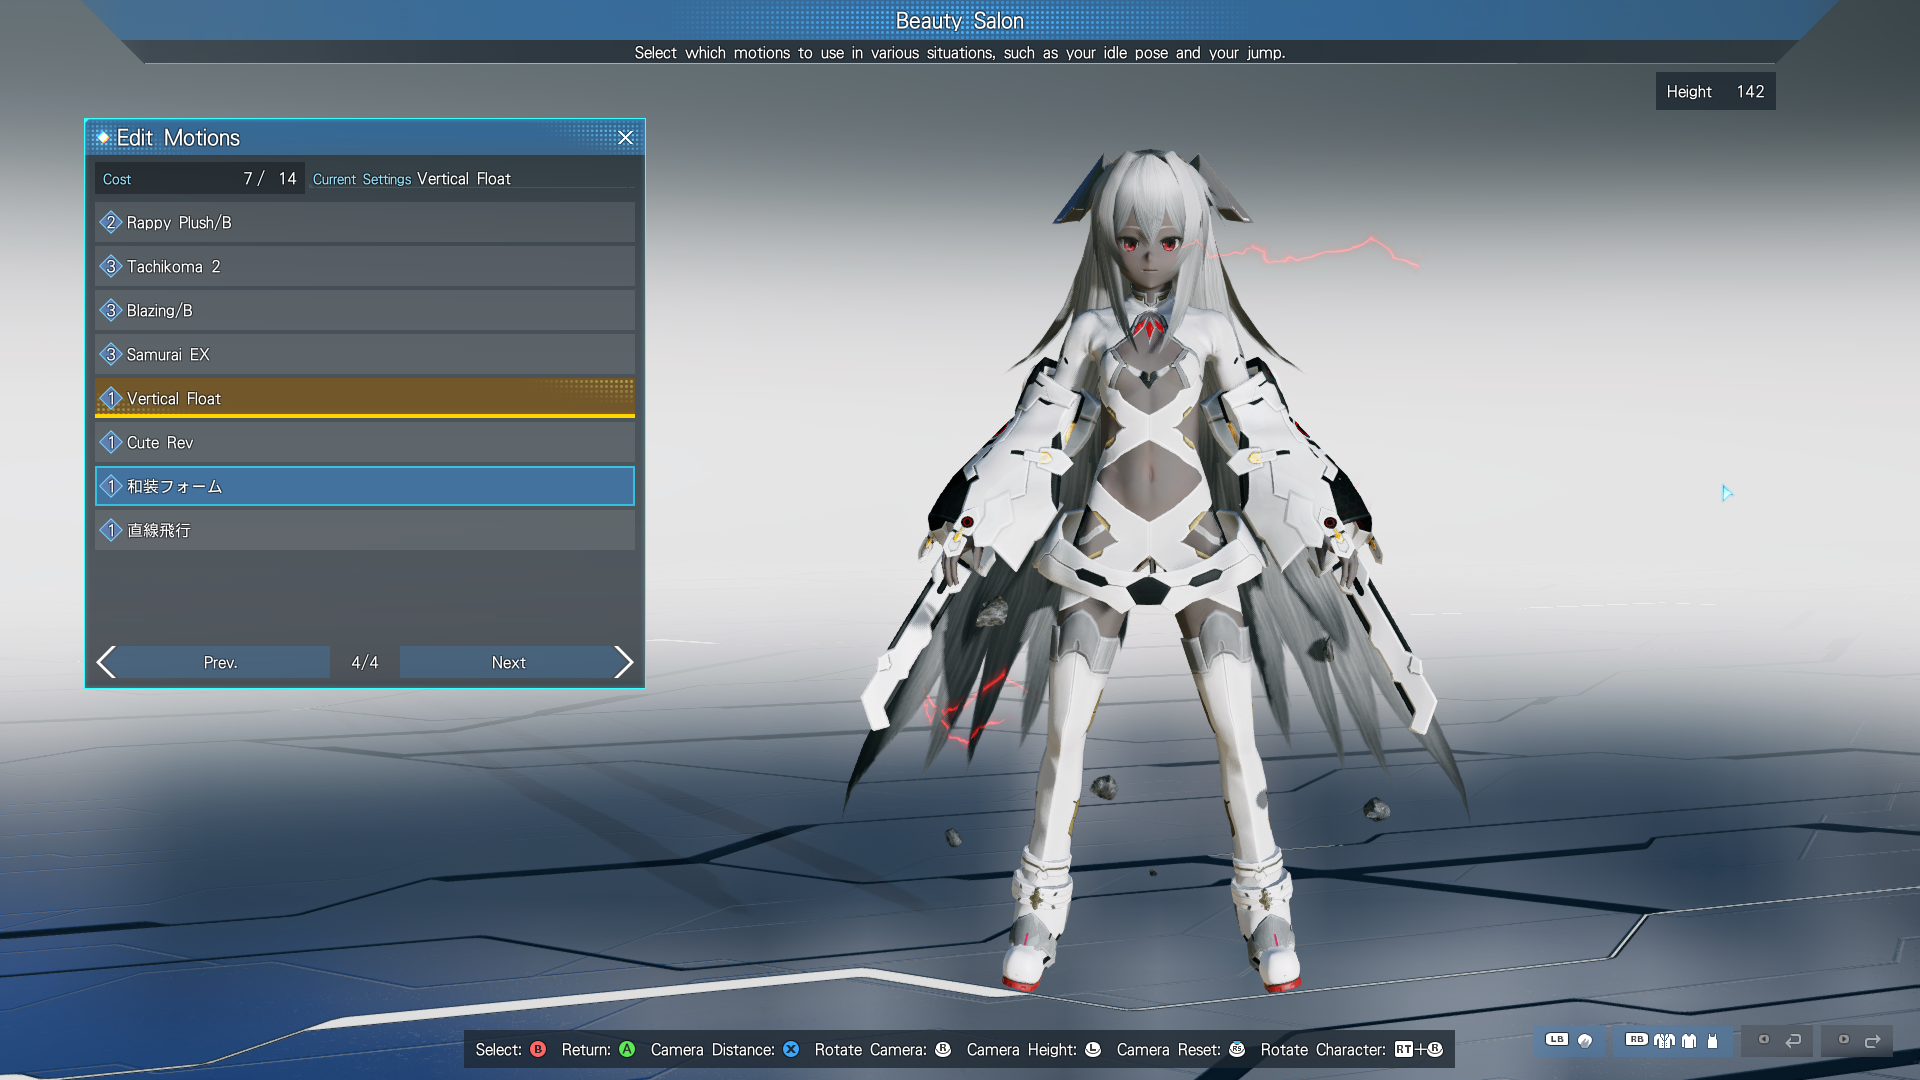
Task: Click the 'Select:' hint label
Action: (x=499, y=1049)
